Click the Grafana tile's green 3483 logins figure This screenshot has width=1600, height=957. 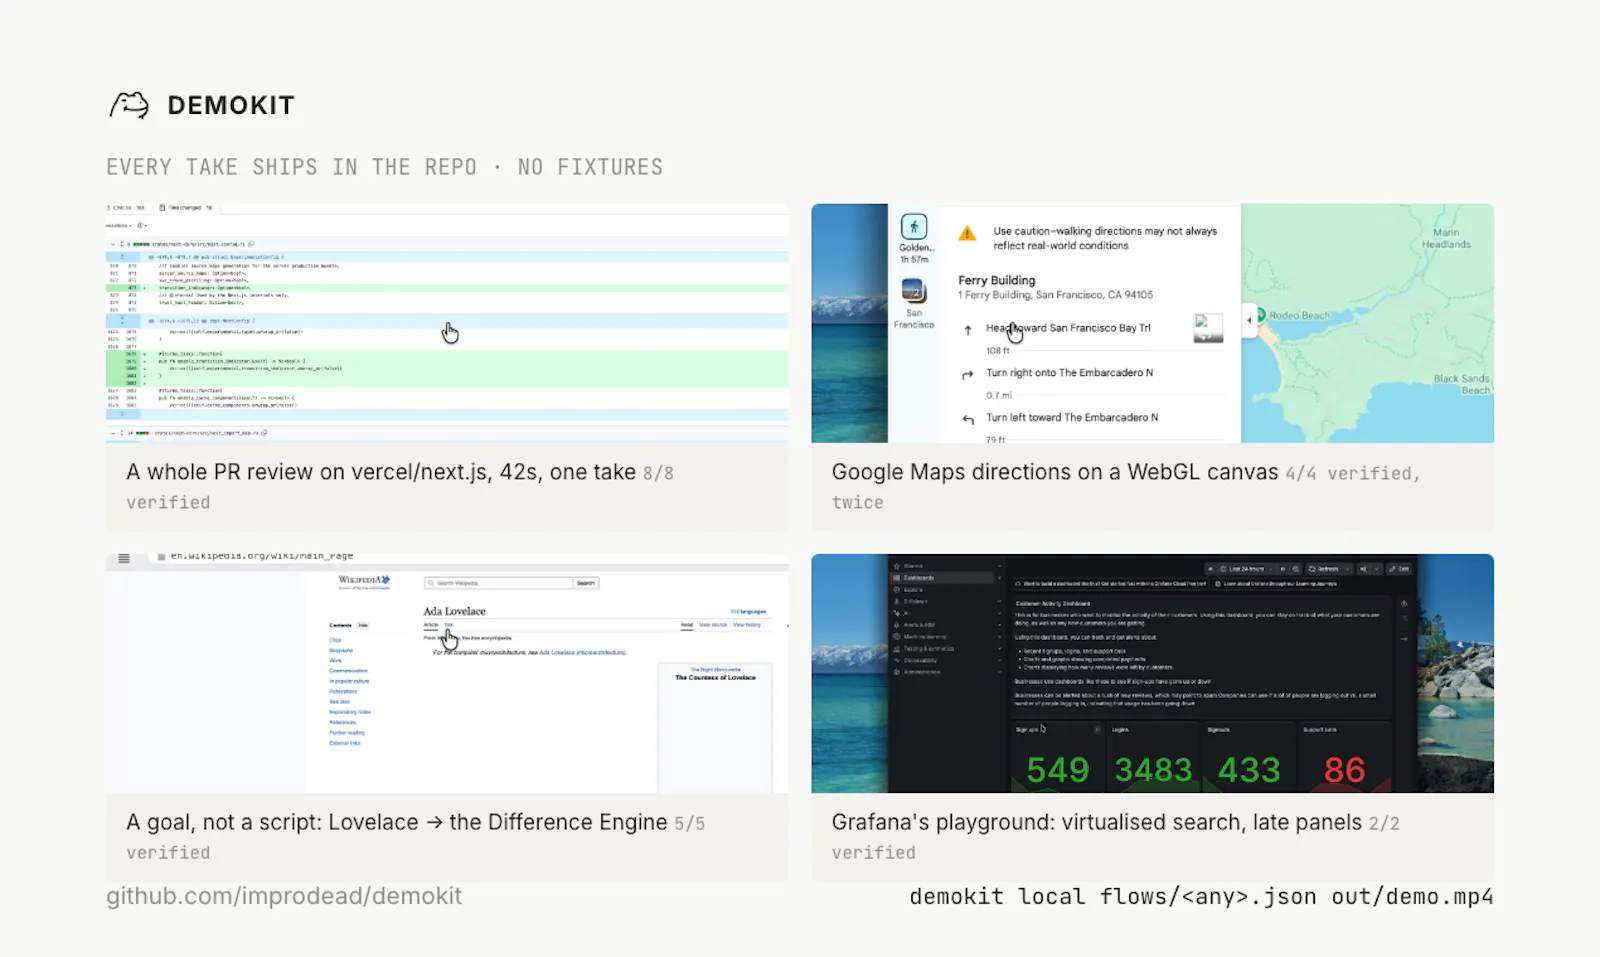click(1153, 769)
